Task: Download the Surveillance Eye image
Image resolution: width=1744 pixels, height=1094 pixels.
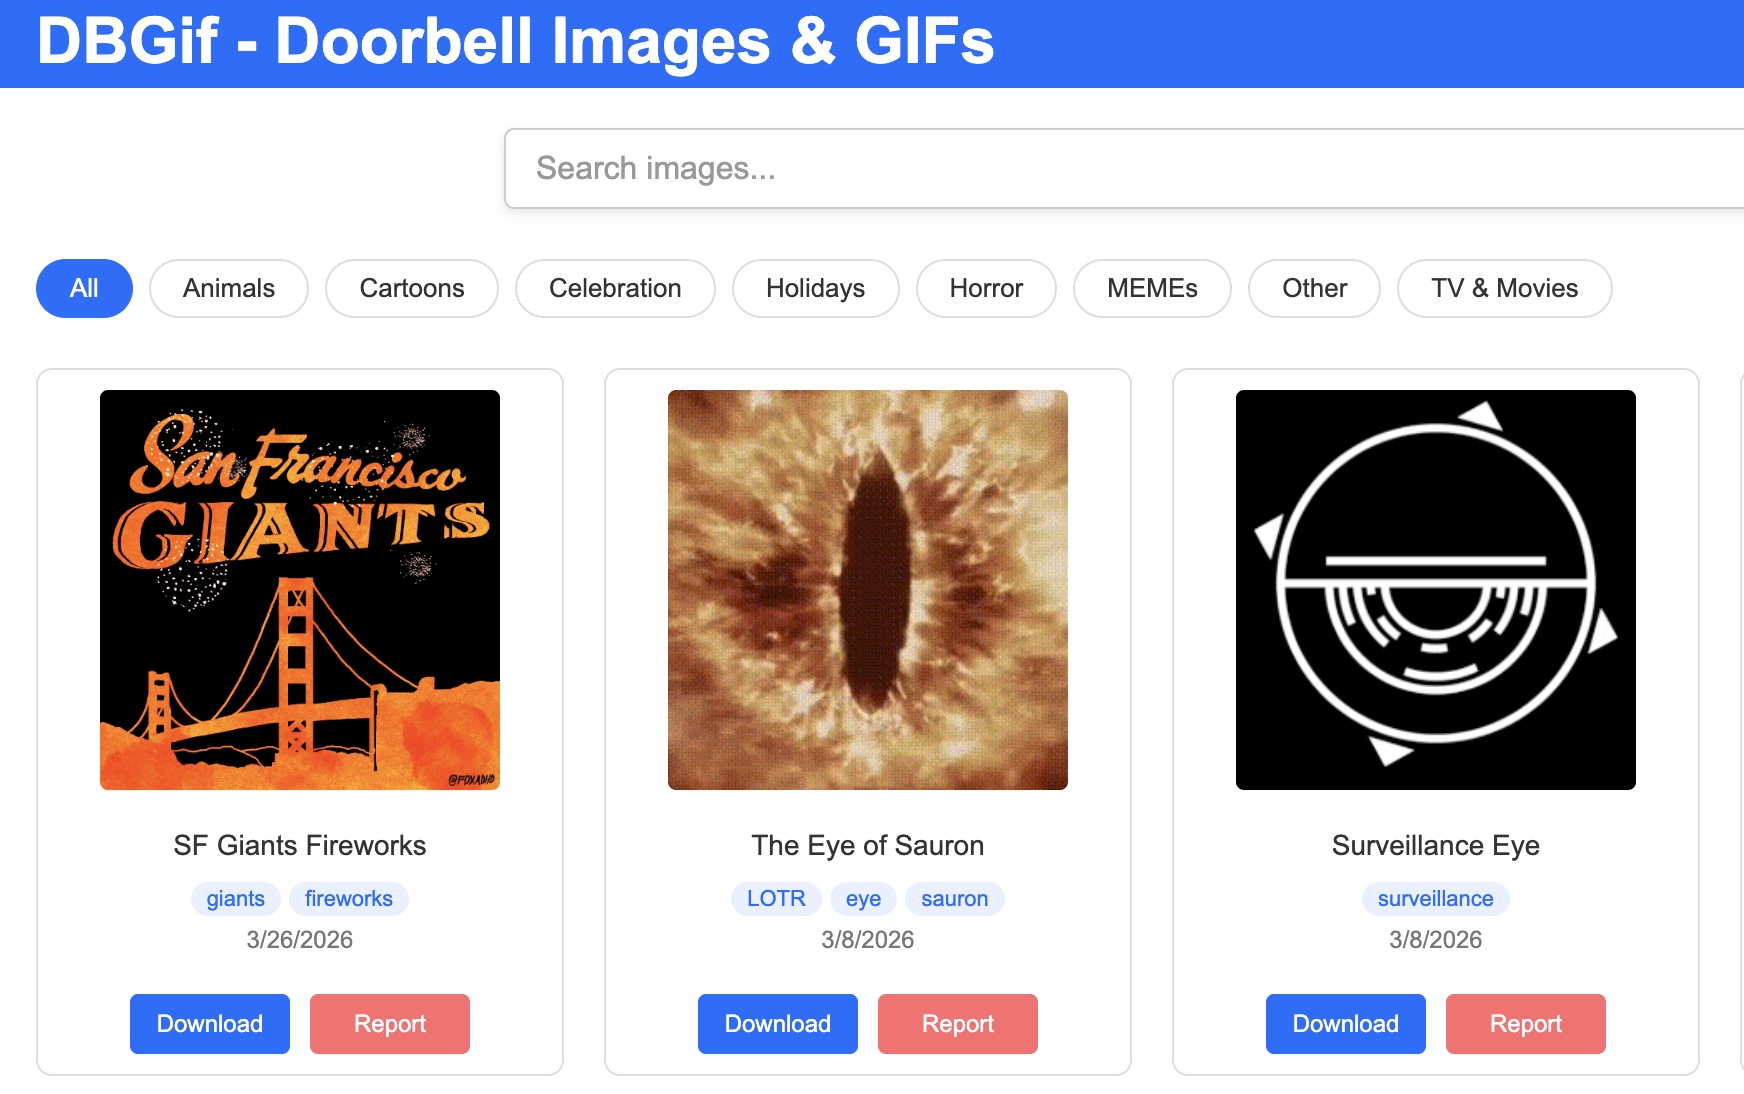Action: pyautogui.click(x=1345, y=1023)
